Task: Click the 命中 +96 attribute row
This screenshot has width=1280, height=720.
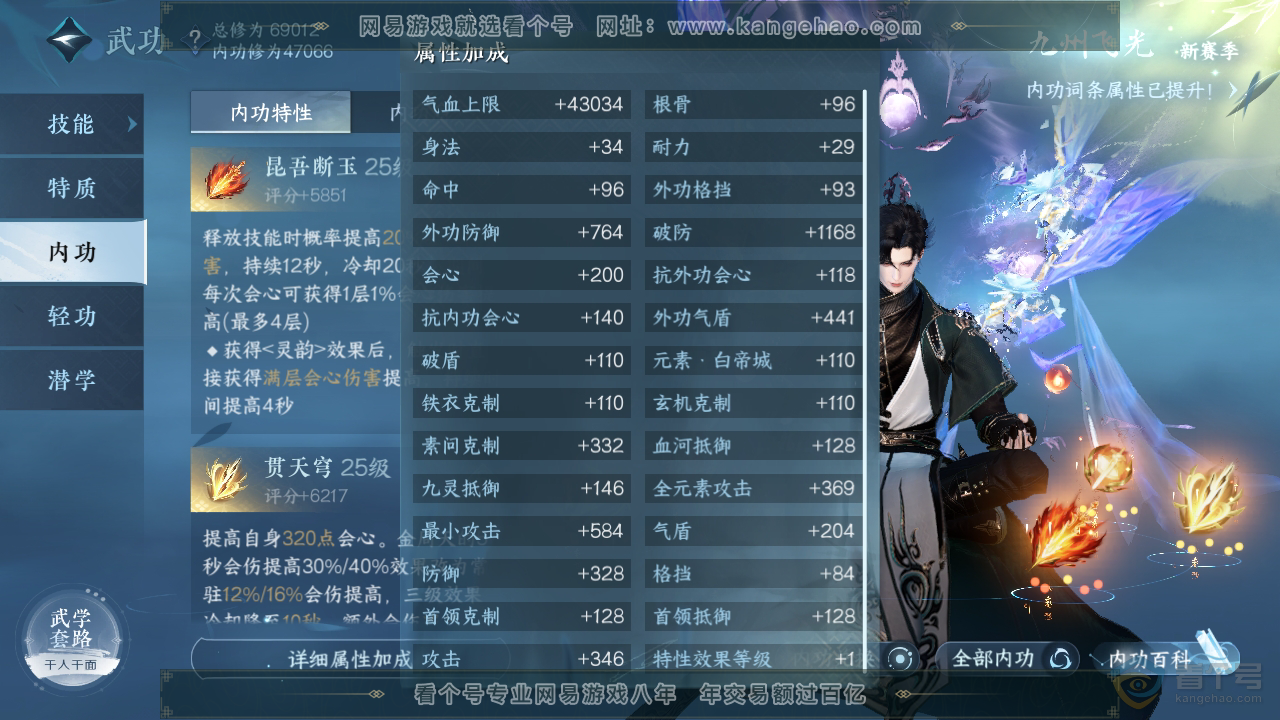Action: tap(522, 189)
